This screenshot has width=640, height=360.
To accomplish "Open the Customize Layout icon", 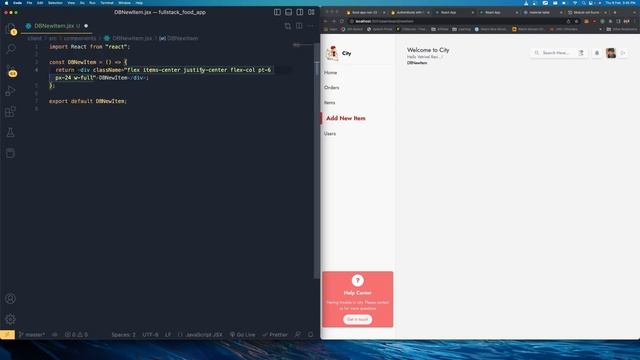I will tap(311, 12).
